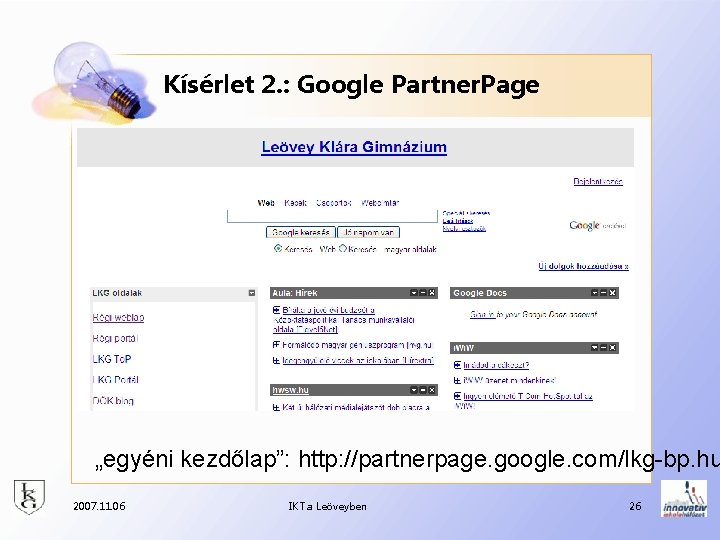Viewport: 720px width, 540px height.
Task: Open the hwsw.hu médialejátszó headline
Action: (x=356, y=408)
